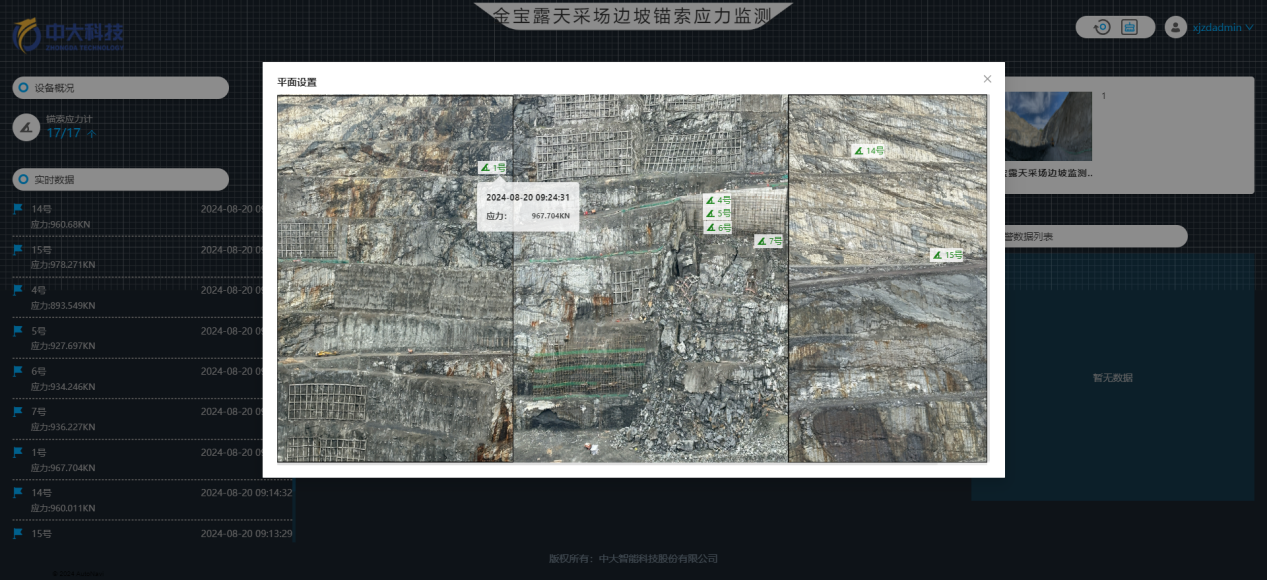
Task: Click the 中大科技 company logo
Action: 68,34
